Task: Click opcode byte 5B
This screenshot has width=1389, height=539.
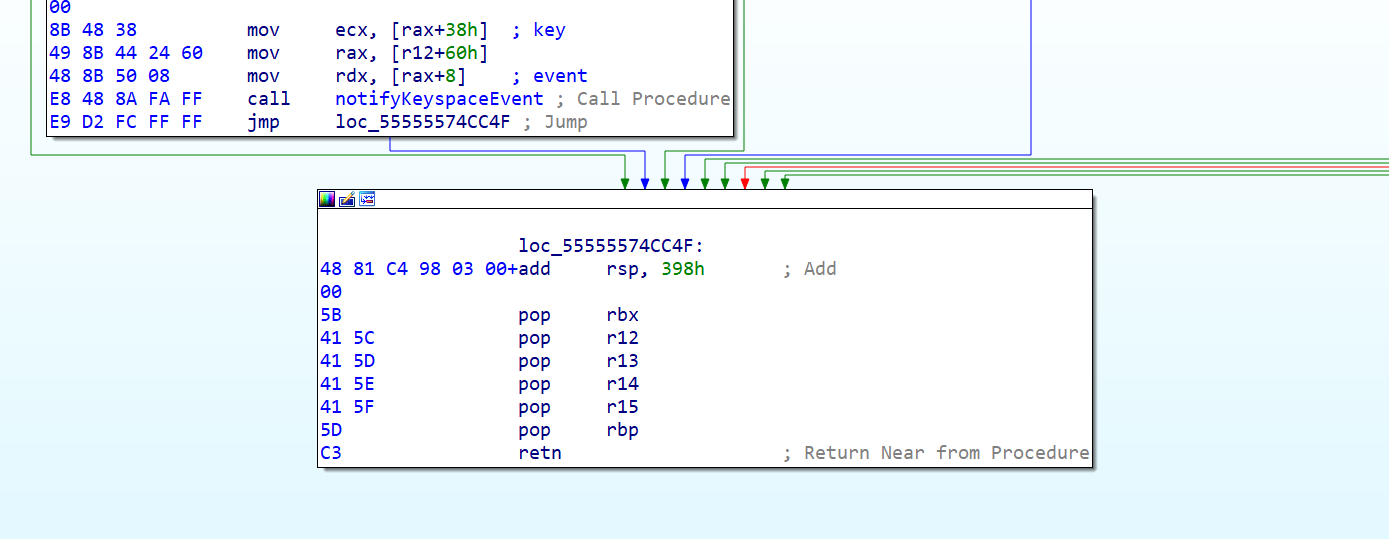Action: point(331,315)
